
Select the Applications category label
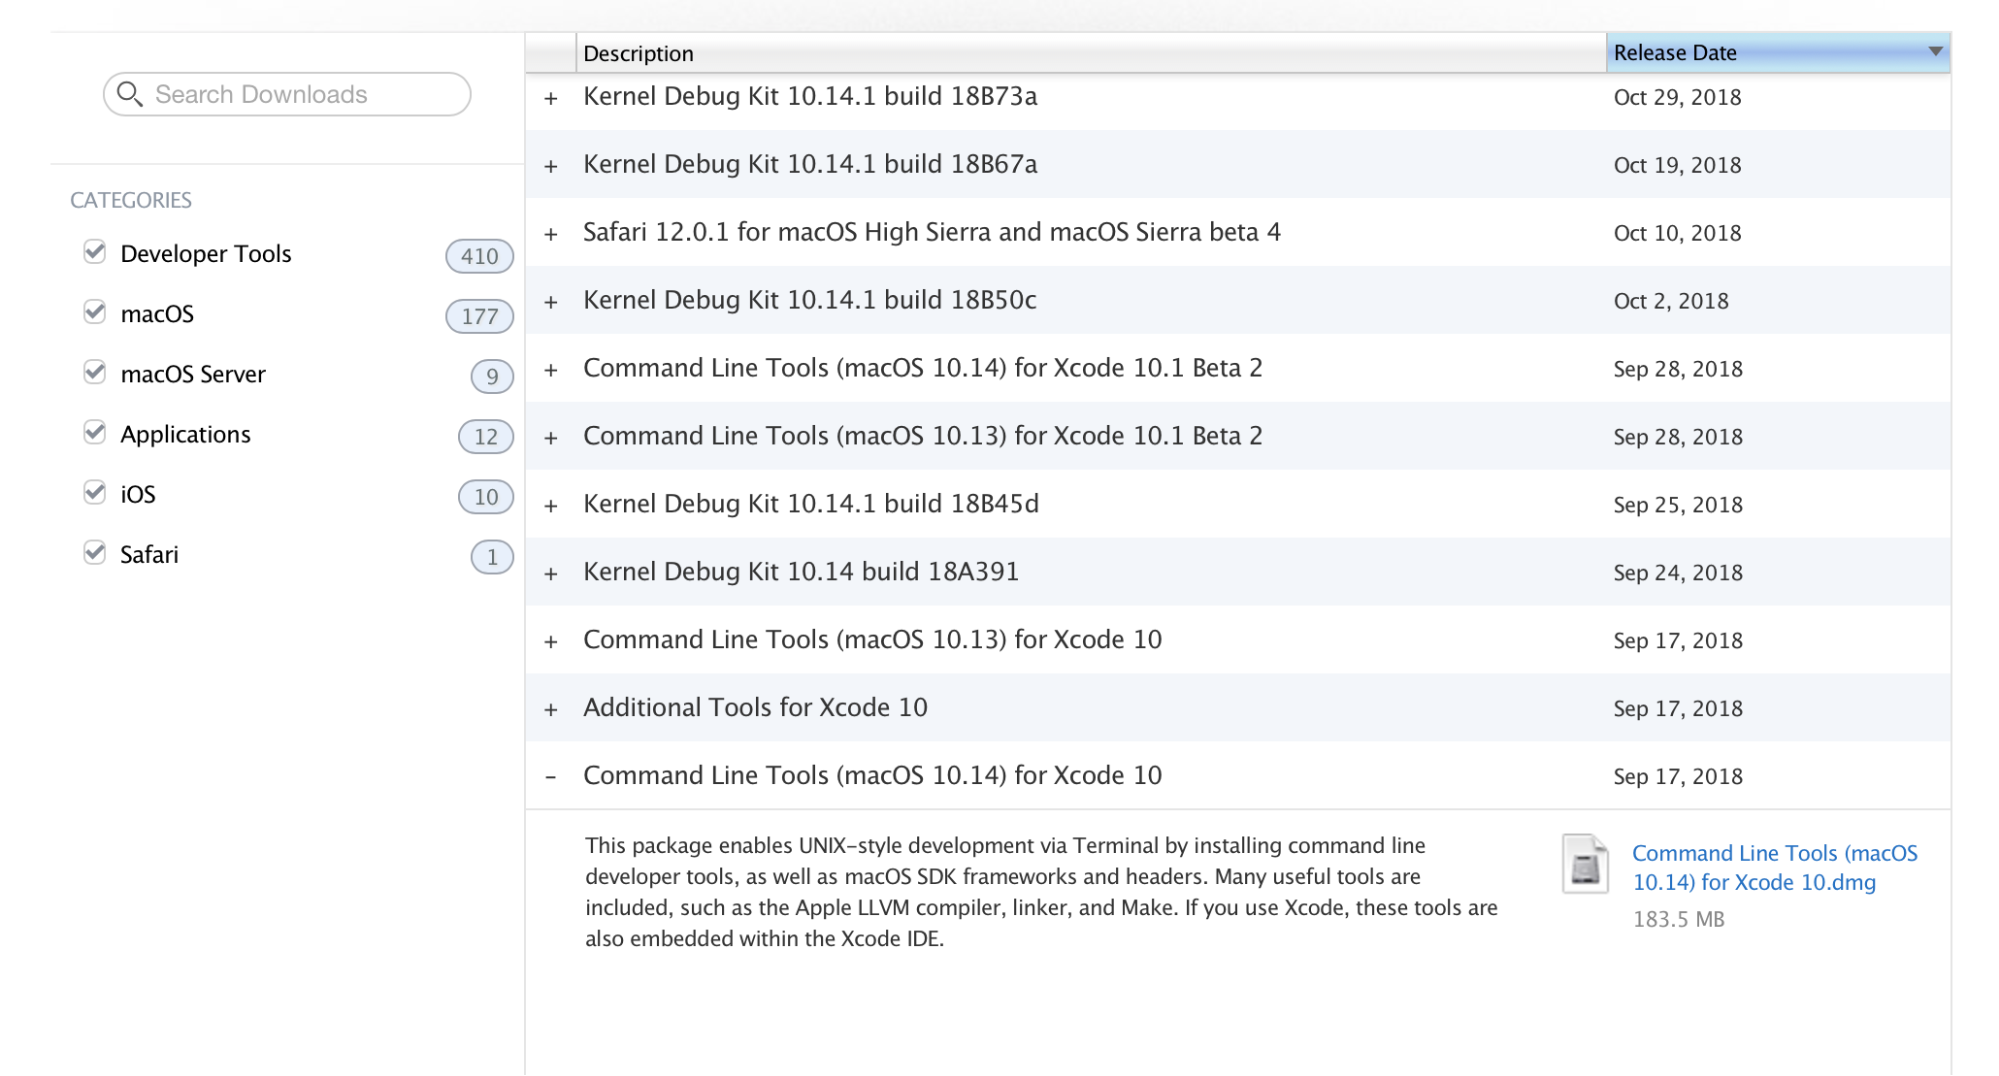click(x=185, y=434)
